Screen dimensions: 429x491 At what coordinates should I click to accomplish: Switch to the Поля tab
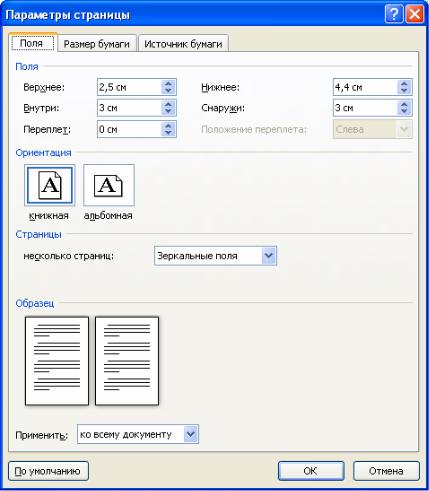click(x=32, y=43)
